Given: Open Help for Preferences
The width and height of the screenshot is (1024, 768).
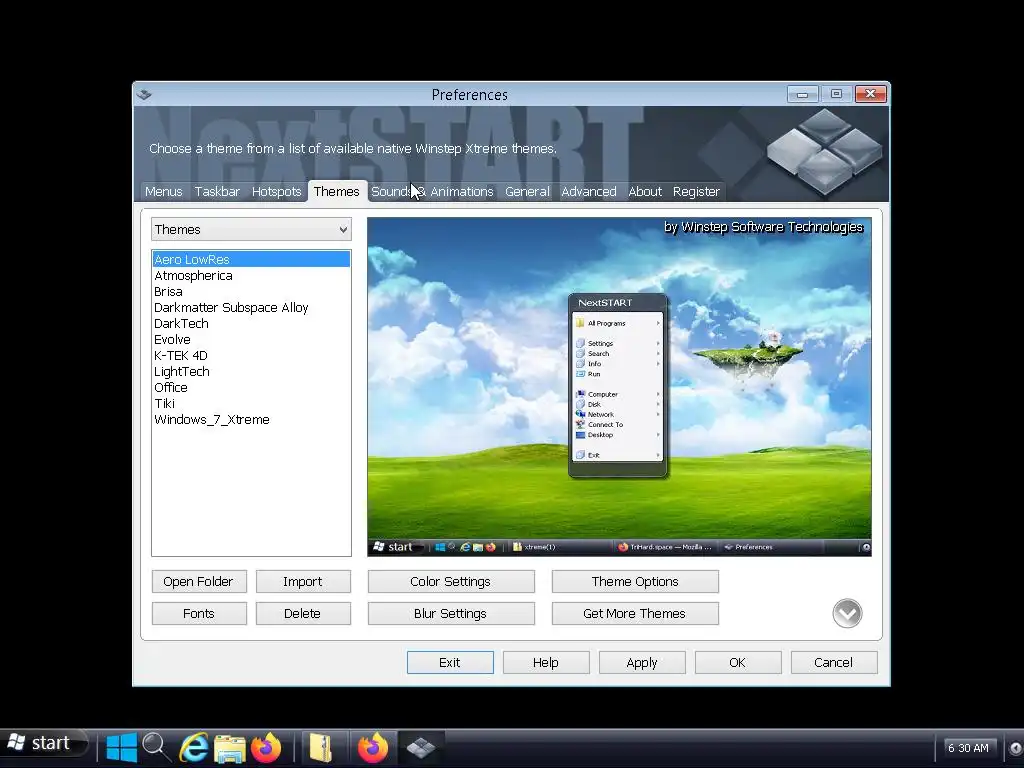Looking at the screenshot, I should [x=546, y=662].
